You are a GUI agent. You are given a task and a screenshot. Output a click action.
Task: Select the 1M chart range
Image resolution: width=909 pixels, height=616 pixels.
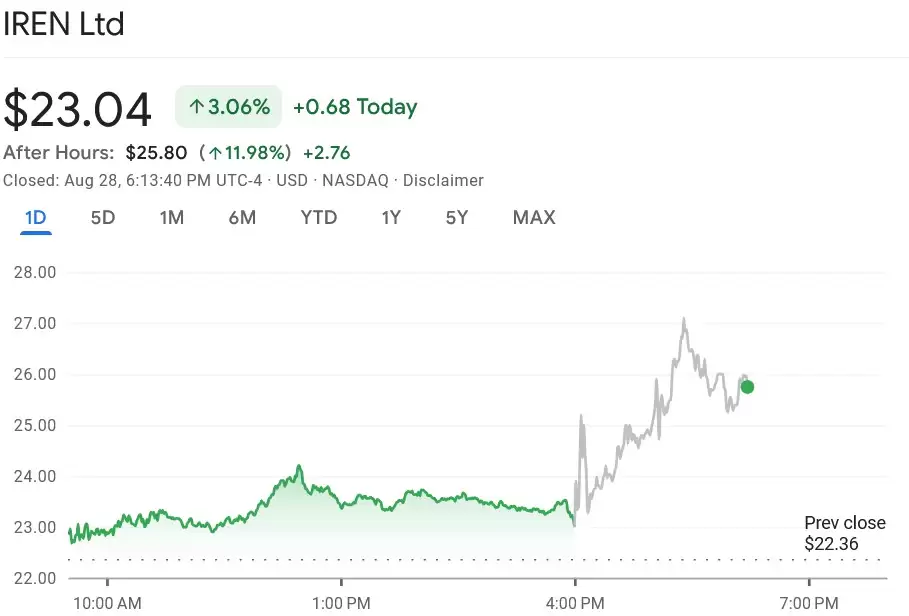171,217
